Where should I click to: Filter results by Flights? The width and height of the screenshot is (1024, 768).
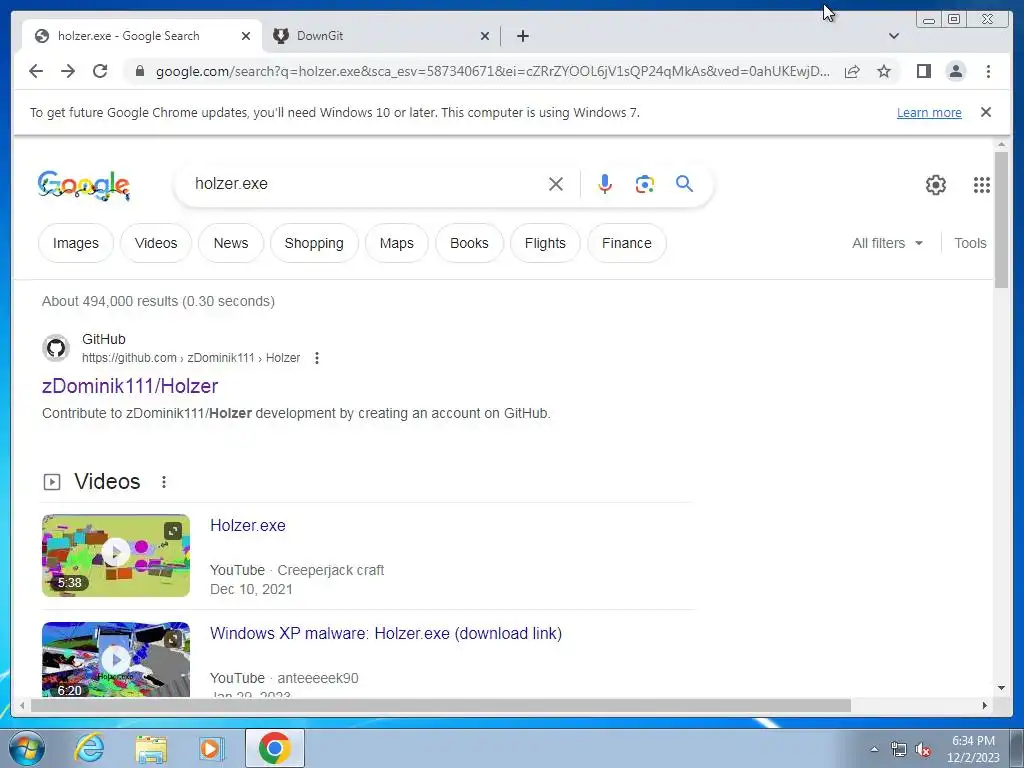(x=545, y=243)
